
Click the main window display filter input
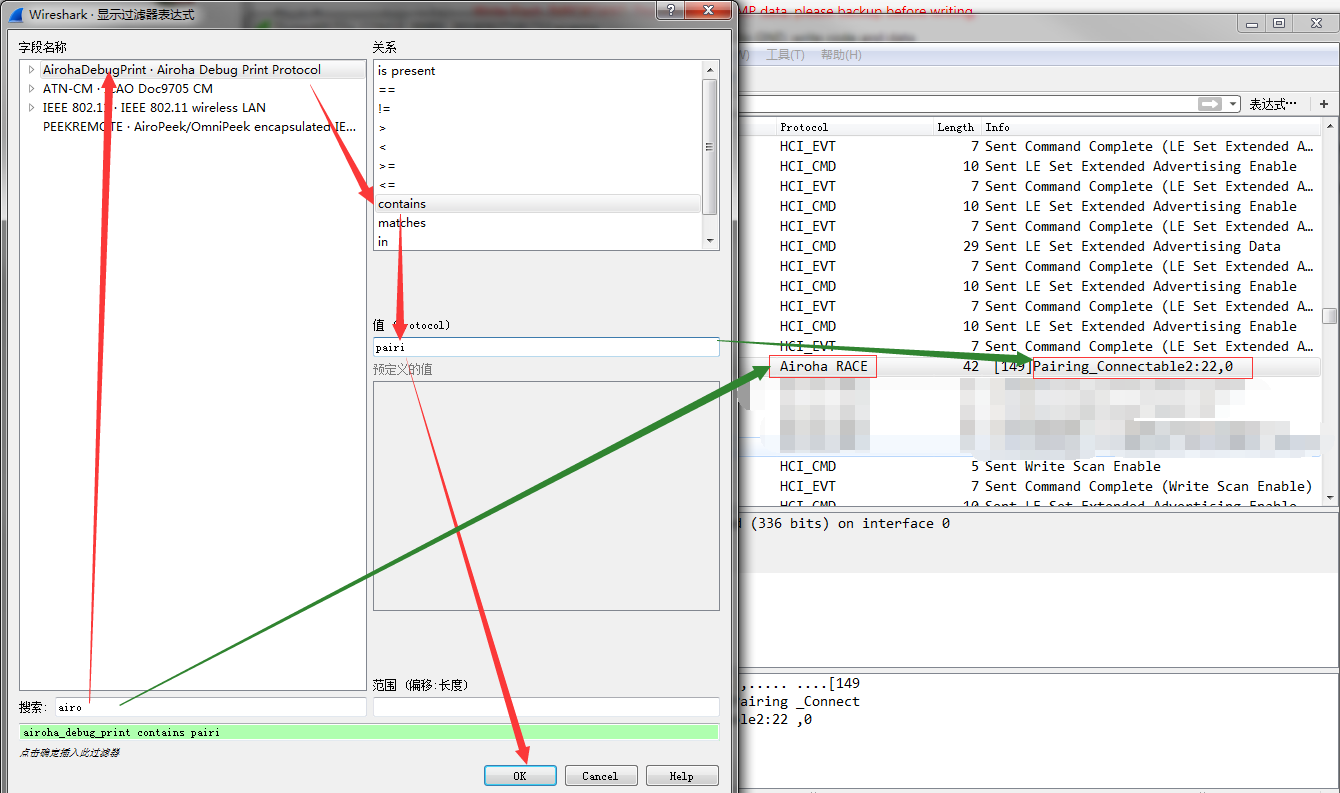click(x=968, y=104)
